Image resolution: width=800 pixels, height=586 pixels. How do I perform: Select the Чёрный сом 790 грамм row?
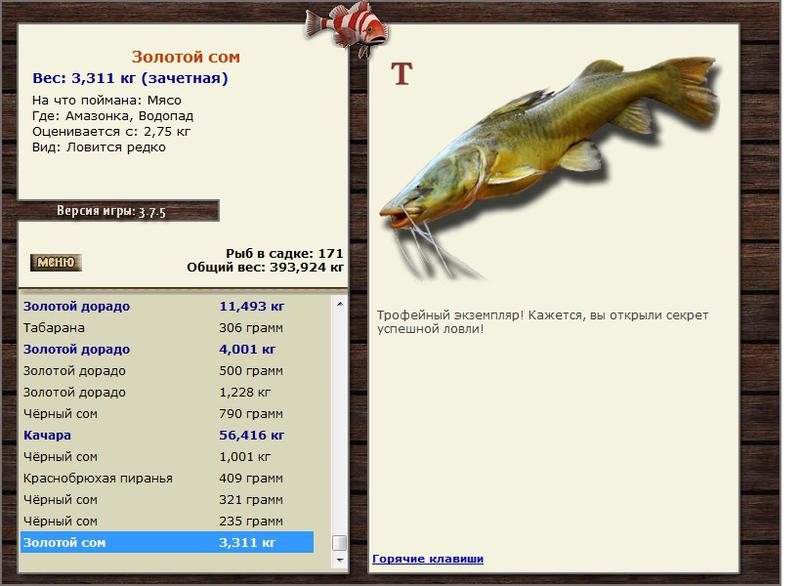(x=167, y=414)
